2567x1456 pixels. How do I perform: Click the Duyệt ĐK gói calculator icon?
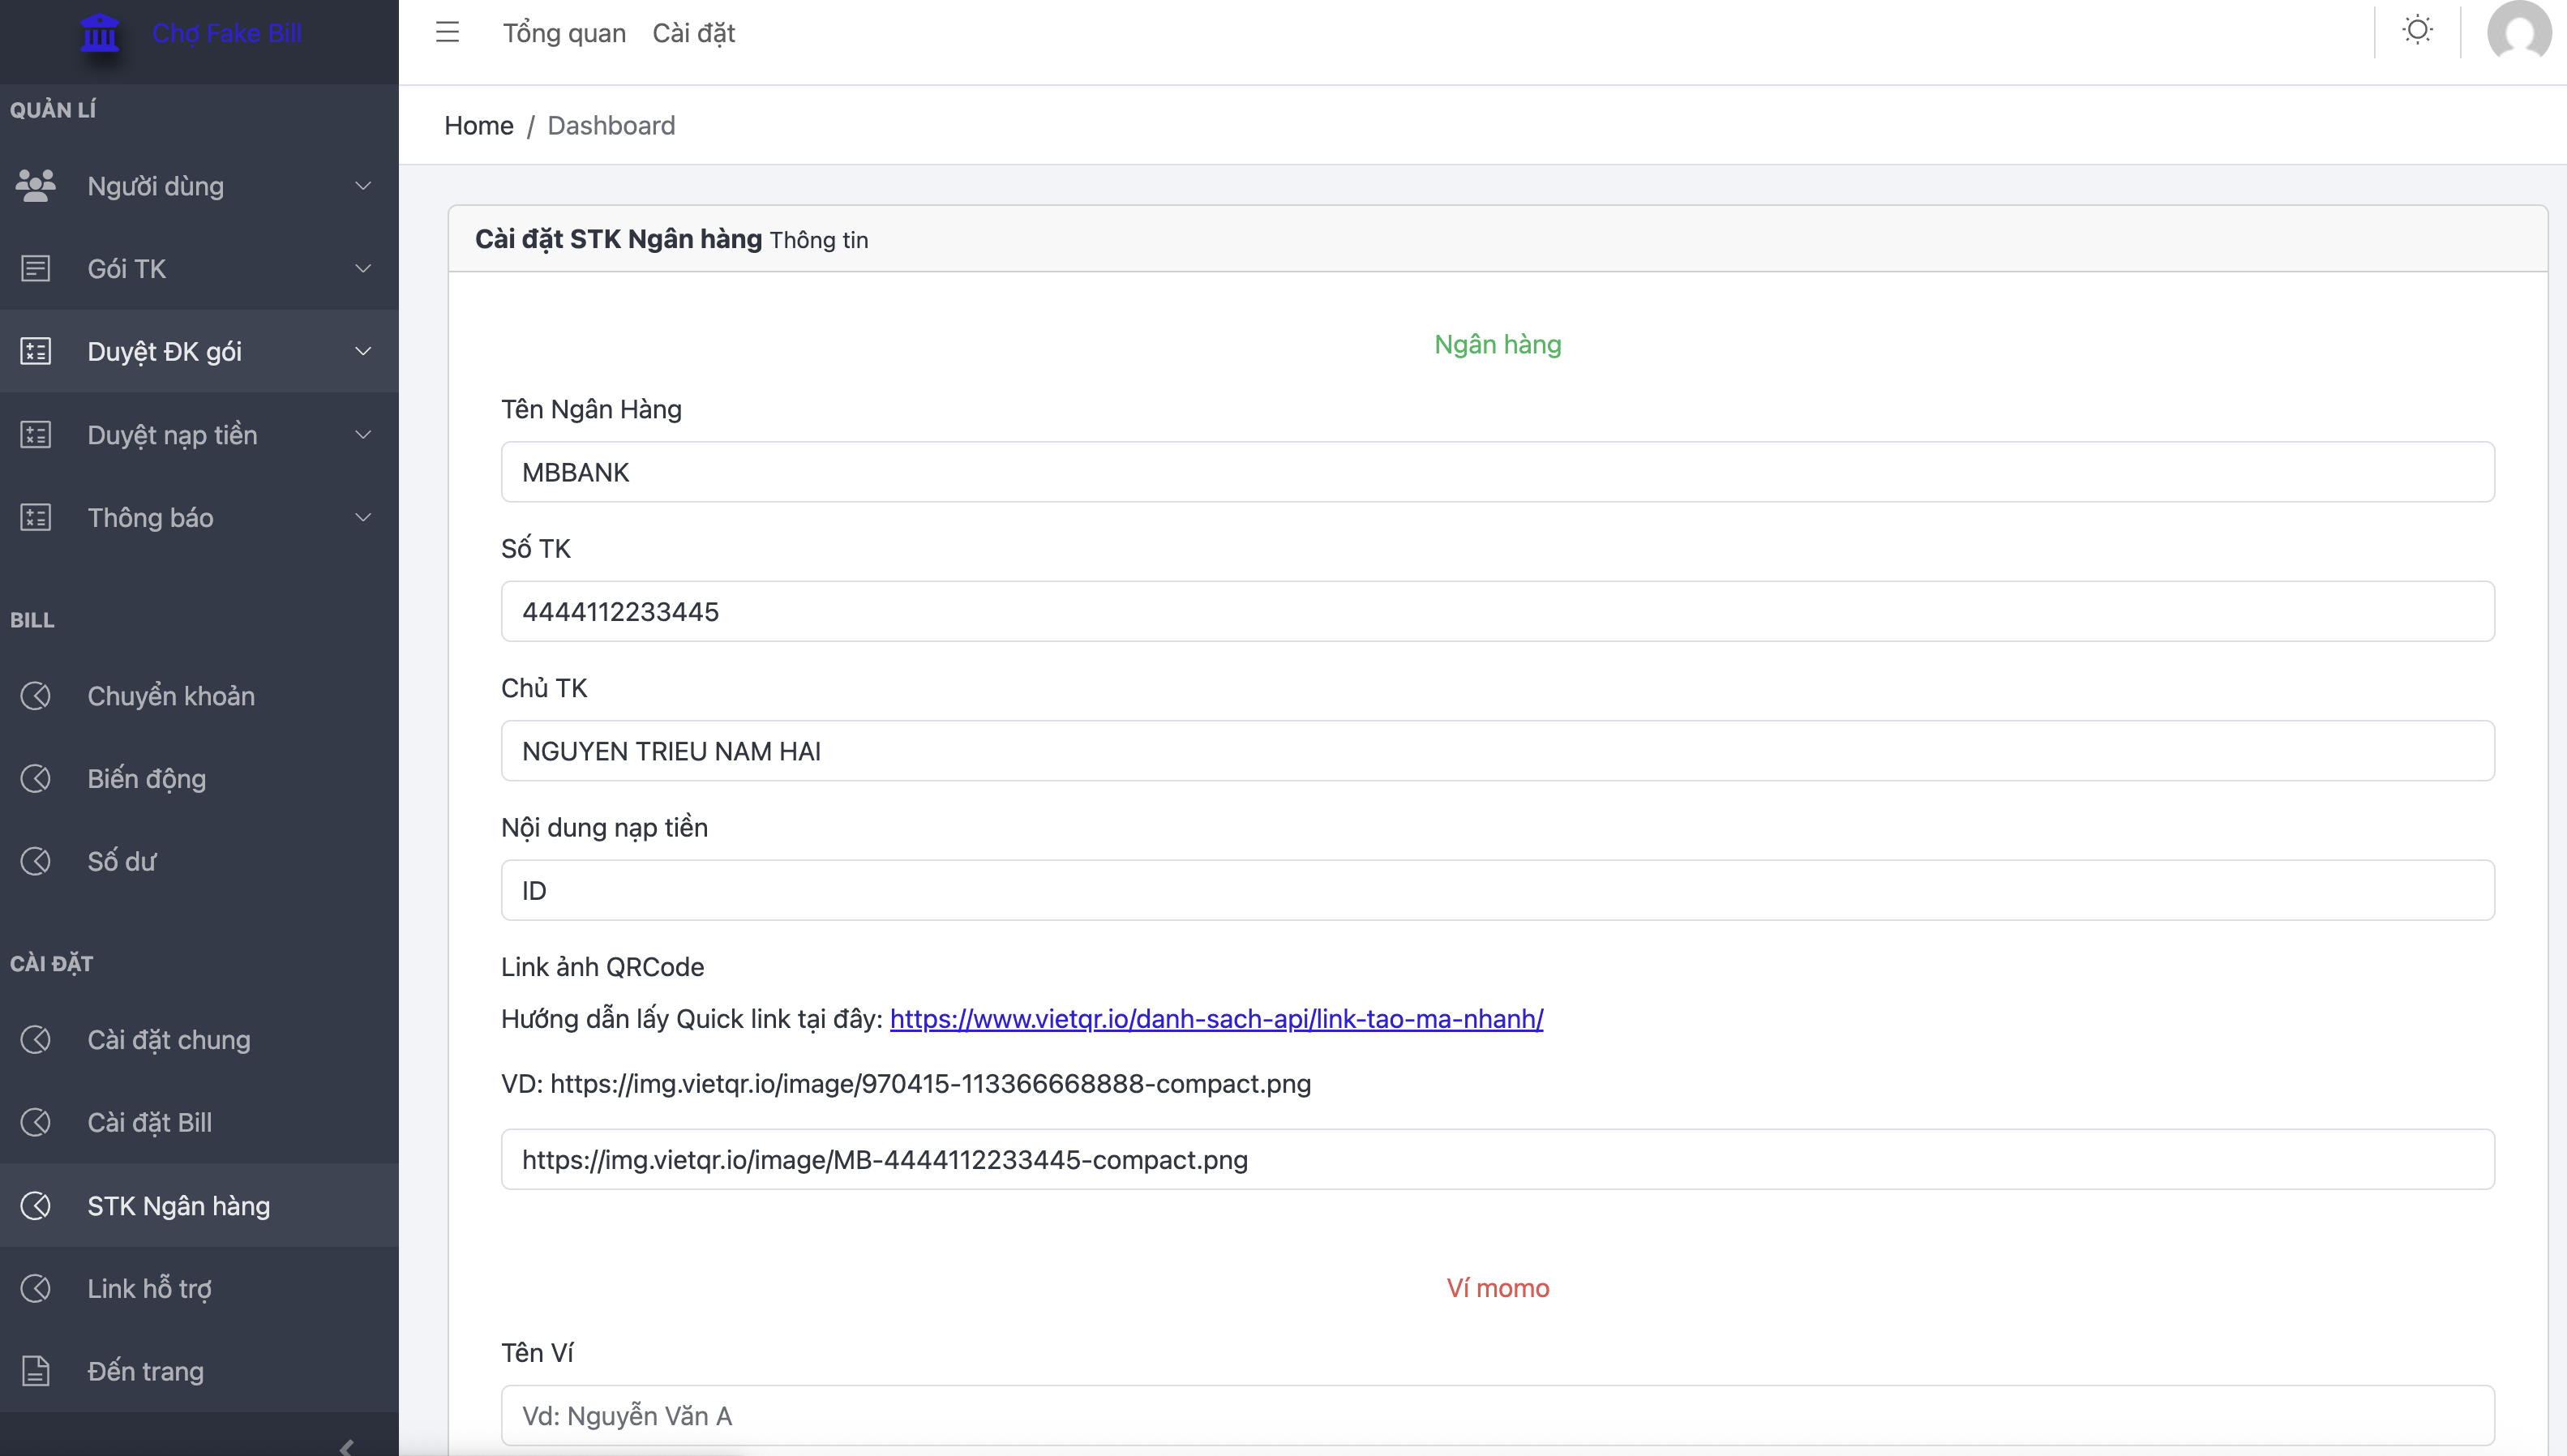click(36, 351)
